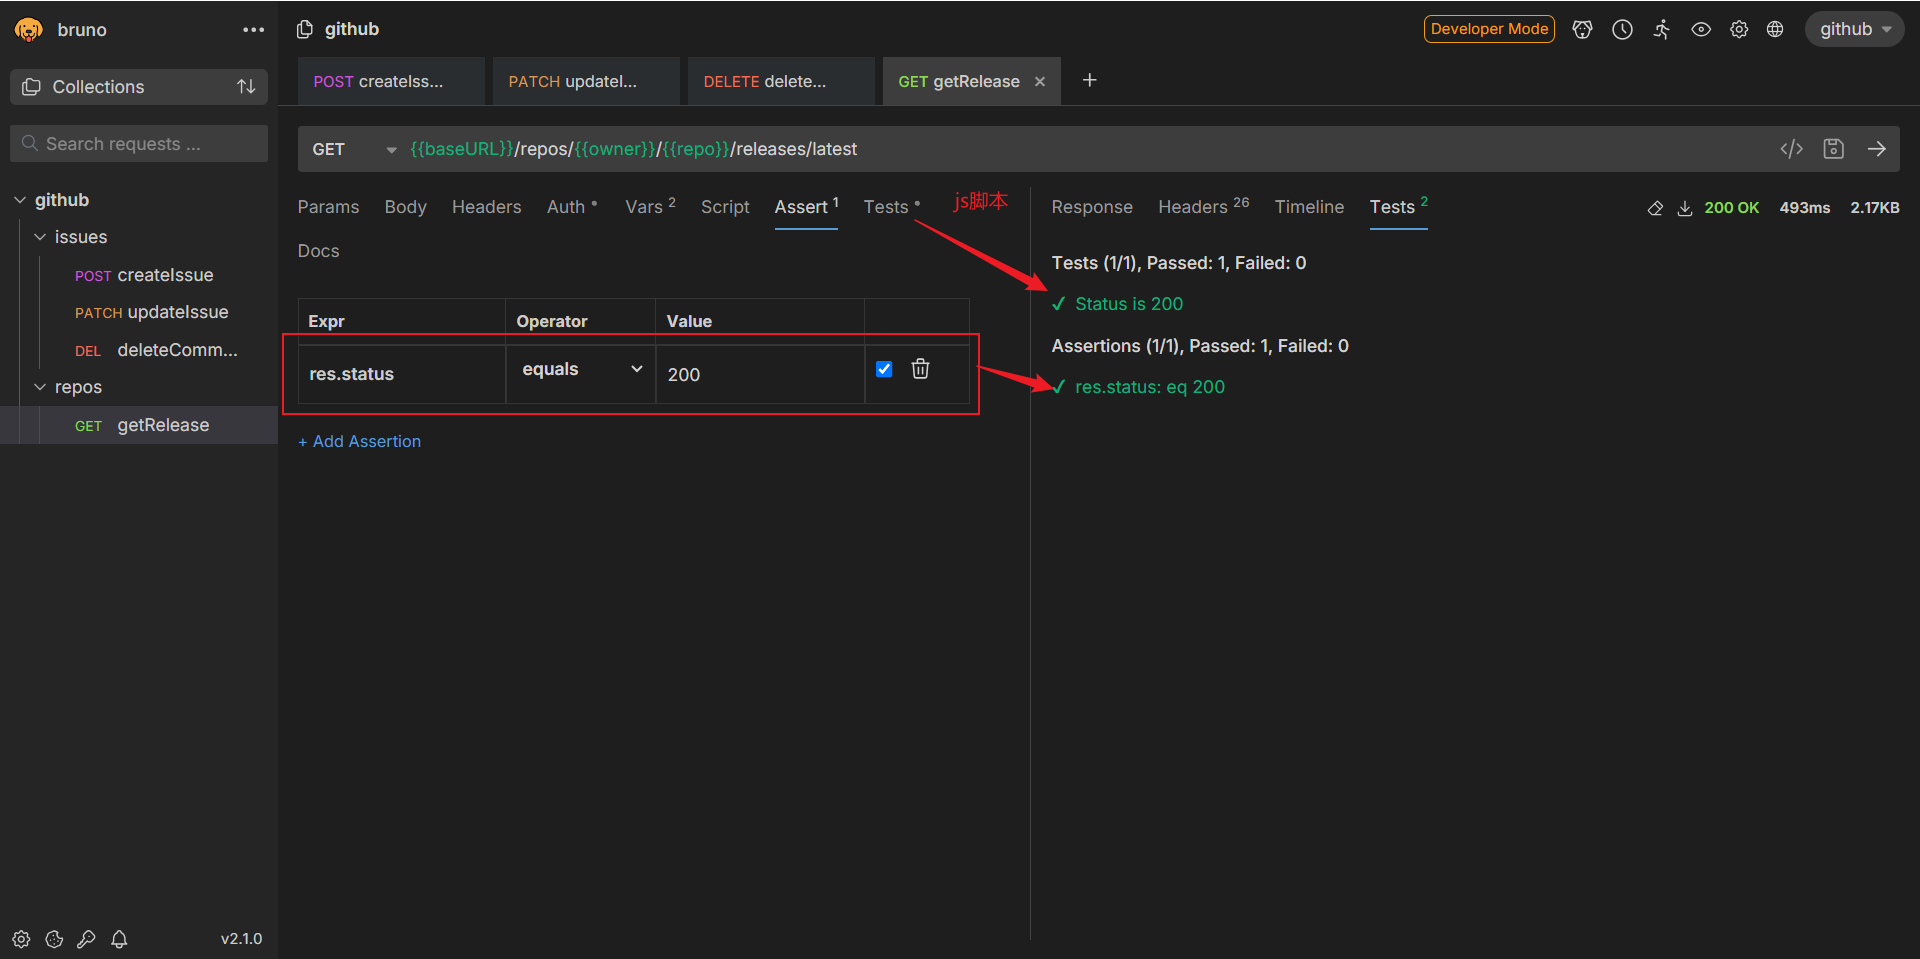Image resolution: width=1920 pixels, height=959 pixels.
Task: Click the wrench tool icon in bottom bar
Action: (86, 939)
